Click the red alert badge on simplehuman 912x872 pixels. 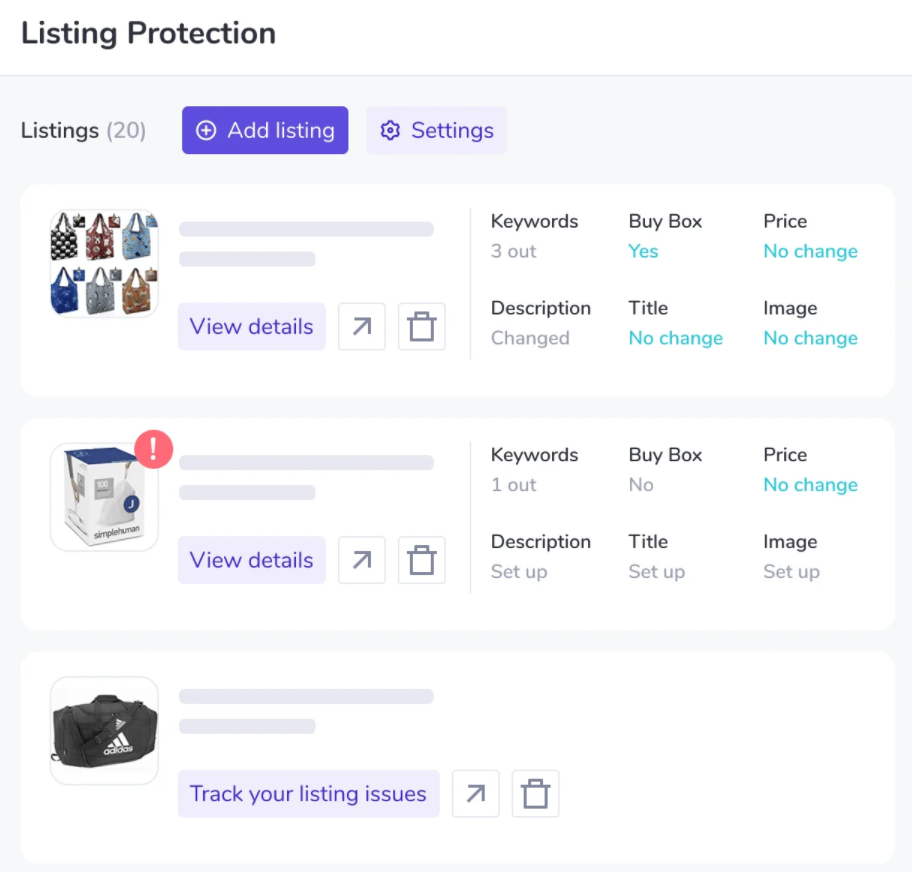pyautogui.click(x=154, y=449)
